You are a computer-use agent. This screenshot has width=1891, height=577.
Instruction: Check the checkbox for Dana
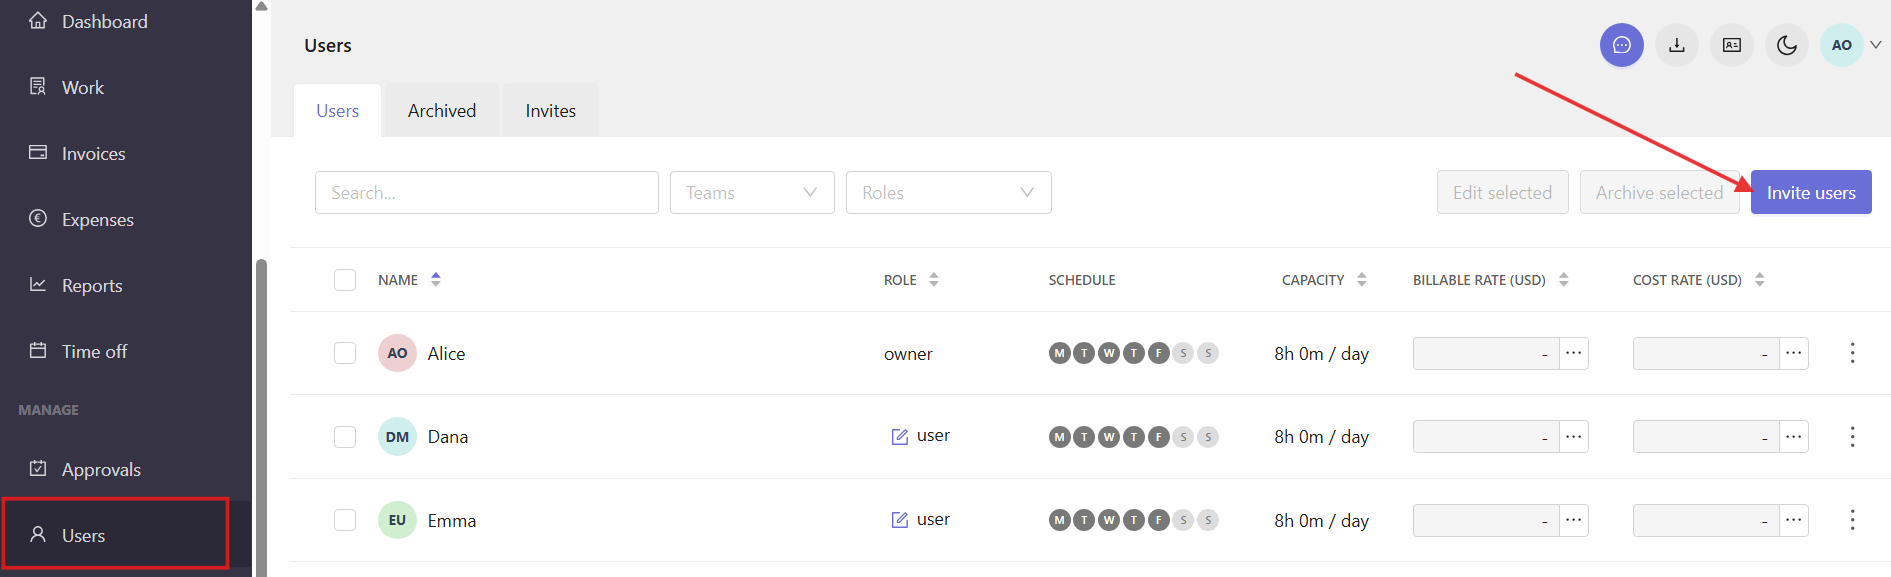pyautogui.click(x=345, y=437)
